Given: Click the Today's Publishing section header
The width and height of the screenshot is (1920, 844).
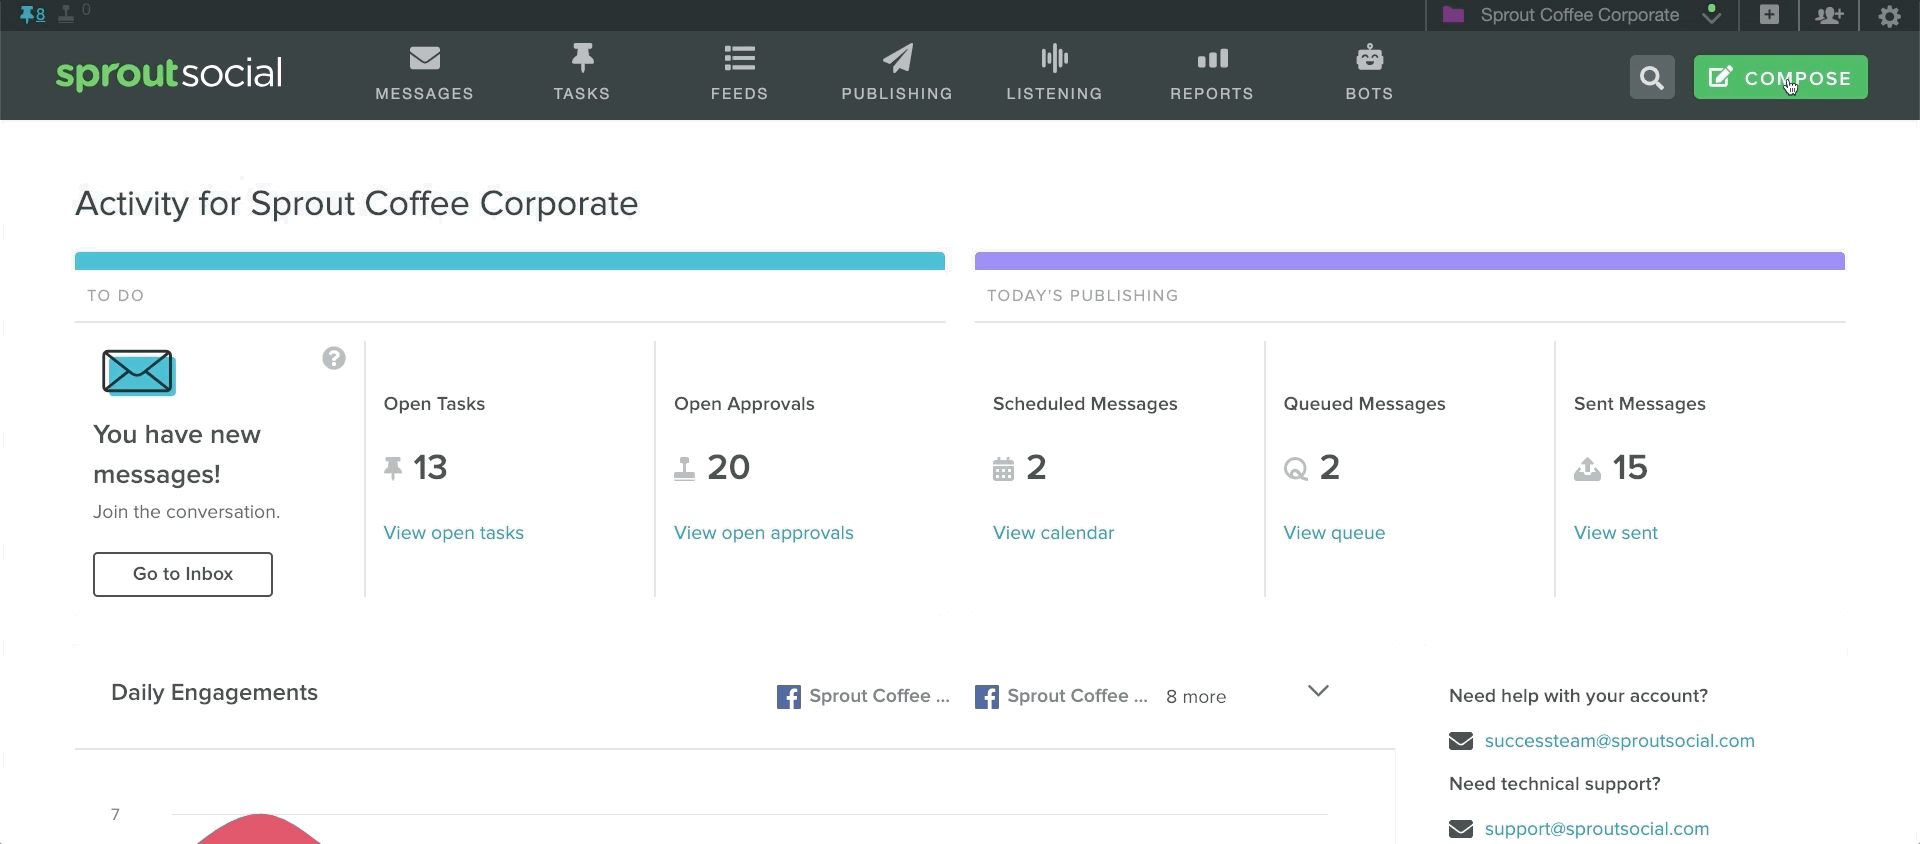Looking at the screenshot, I should [x=1083, y=296].
